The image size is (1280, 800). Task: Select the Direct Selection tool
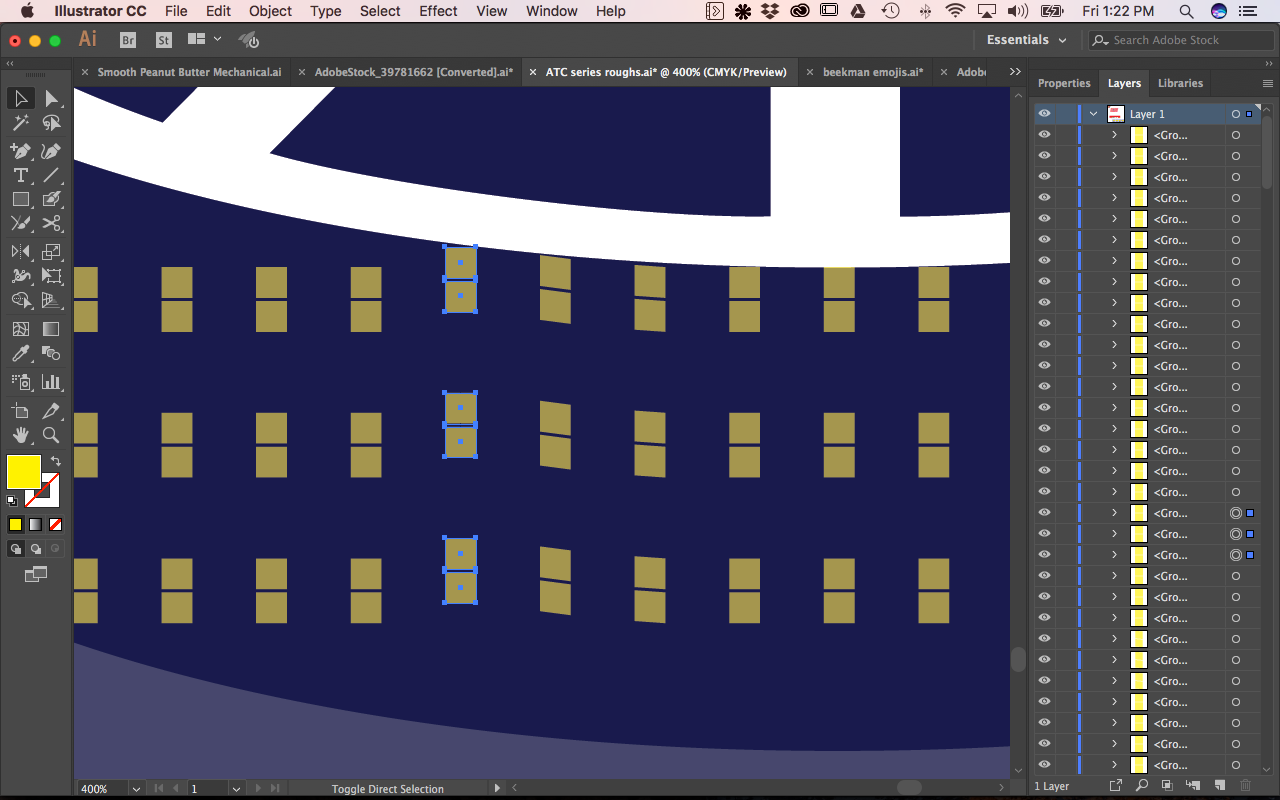(x=51, y=98)
